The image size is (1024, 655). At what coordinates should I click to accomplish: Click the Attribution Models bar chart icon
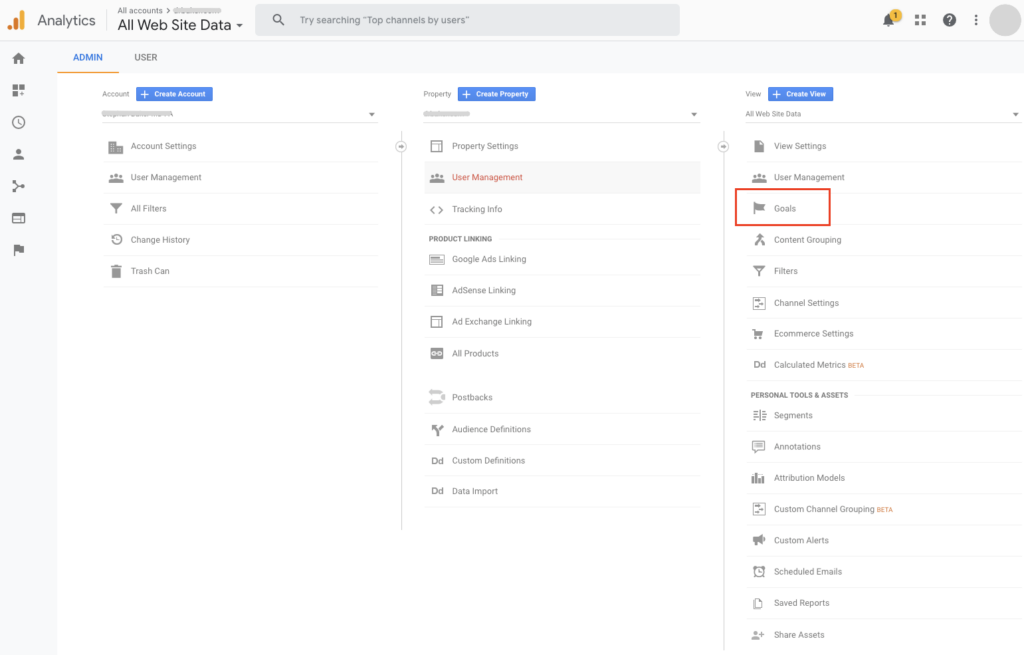pyautogui.click(x=758, y=478)
